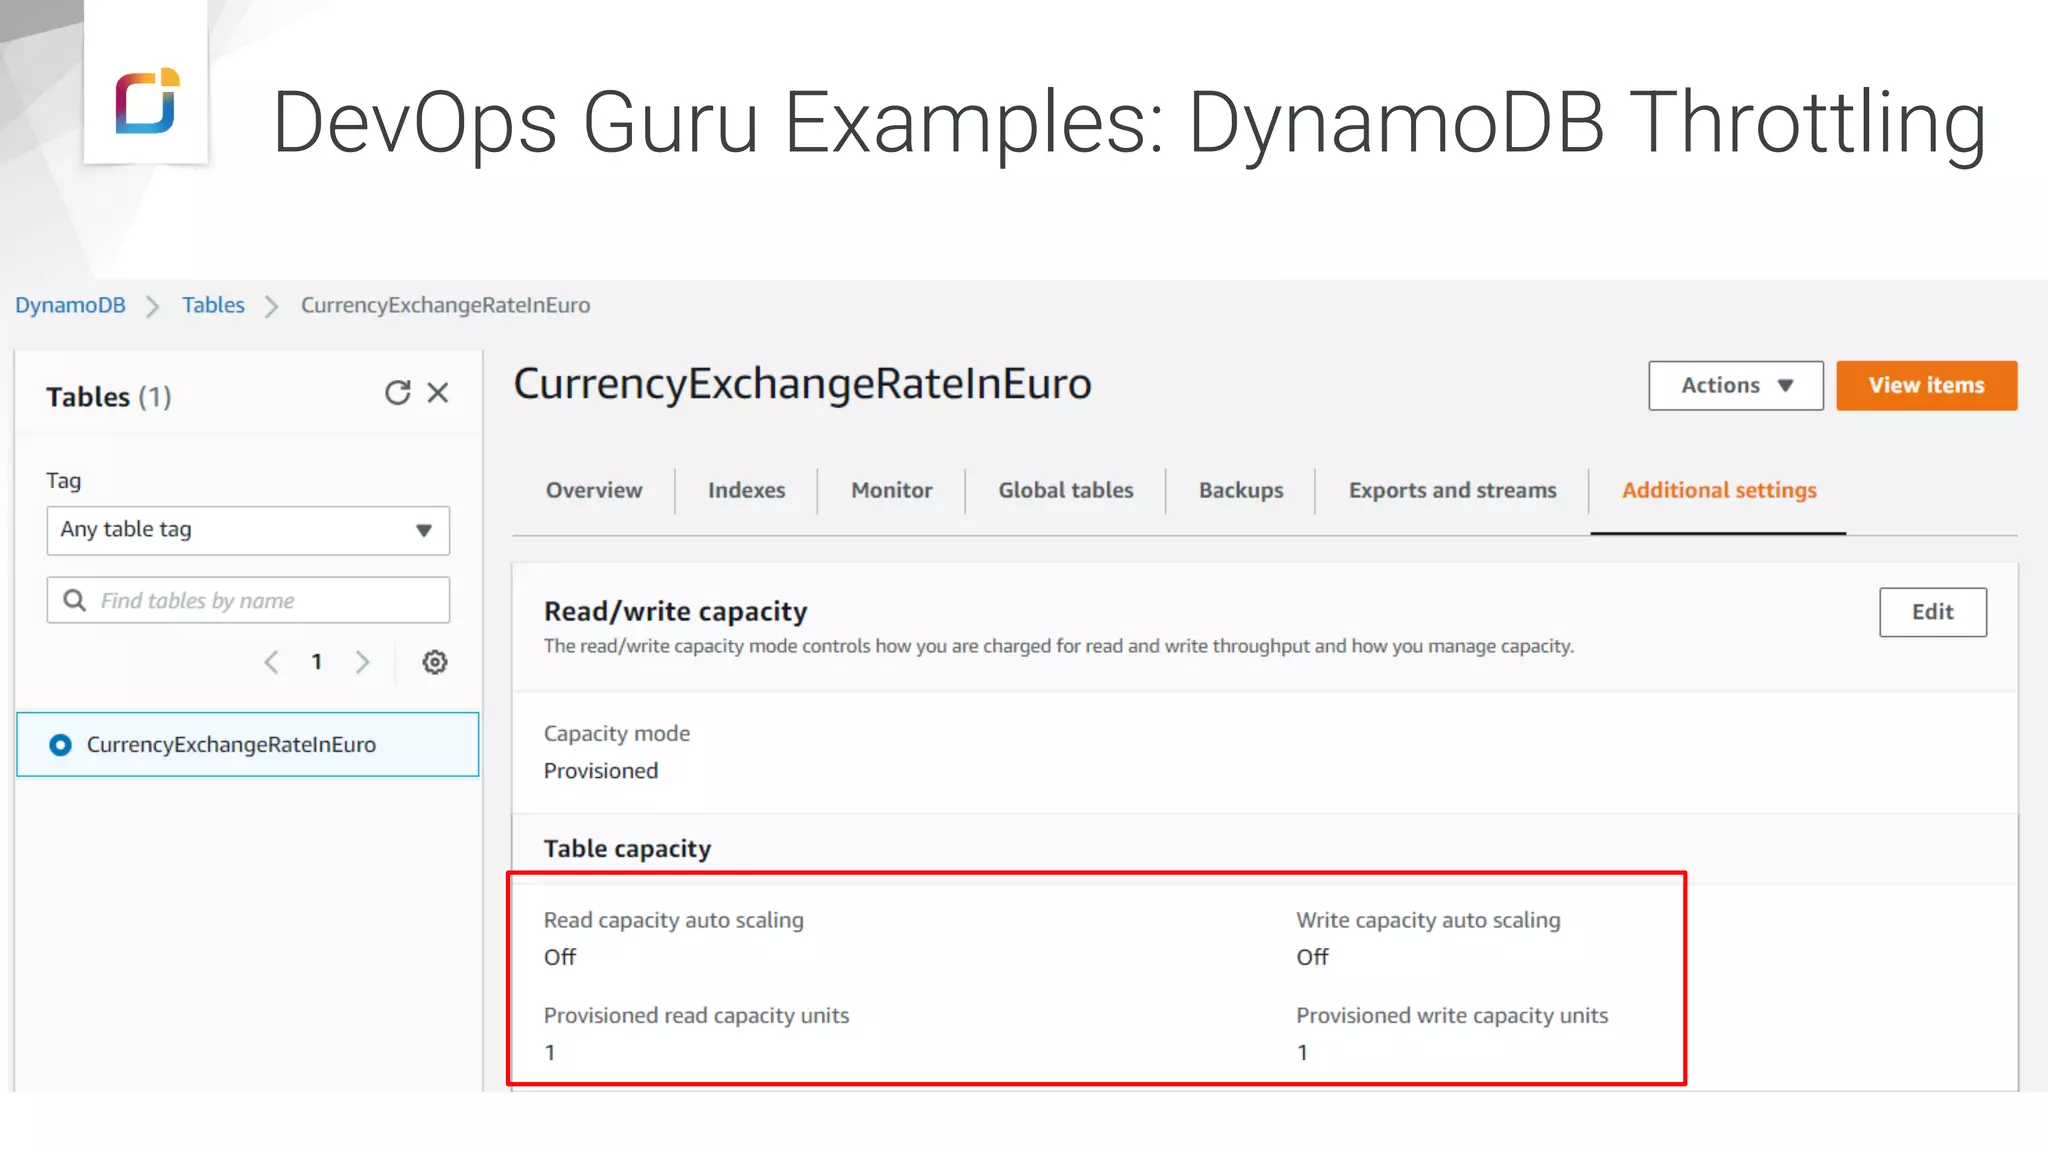The image size is (2048, 1152).
Task: Click page number 1 in pagination
Action: click(x=317, y=662)
